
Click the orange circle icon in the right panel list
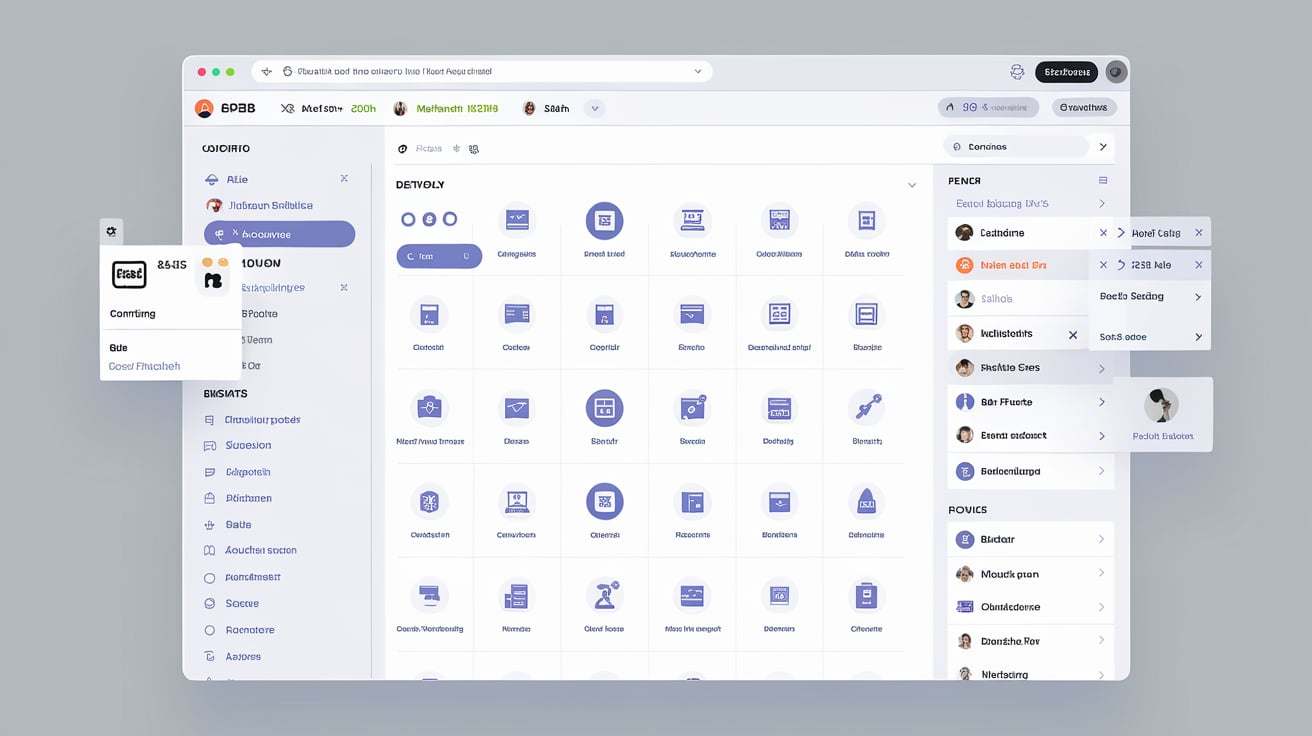tap(964, 265)
